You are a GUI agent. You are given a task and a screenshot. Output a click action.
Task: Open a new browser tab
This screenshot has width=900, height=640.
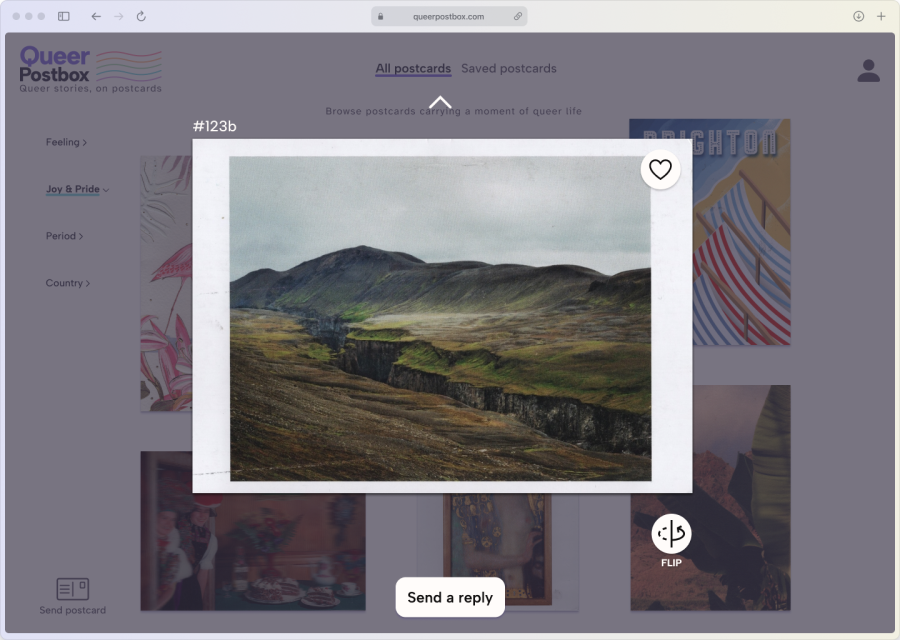point(881,16)
